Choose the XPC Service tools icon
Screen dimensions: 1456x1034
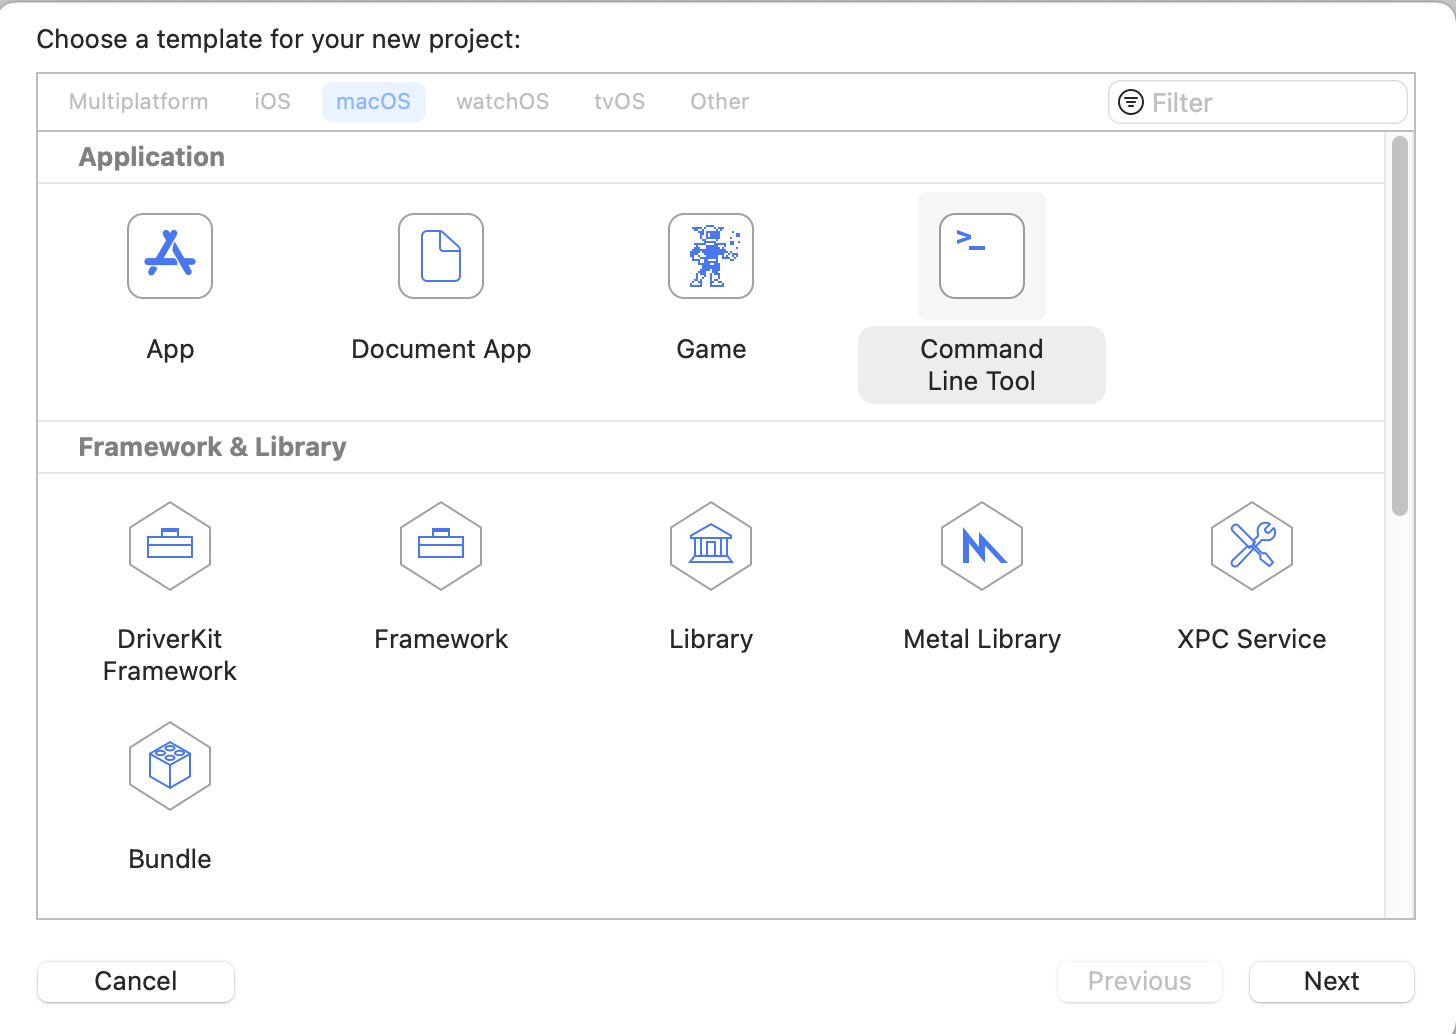pyautogui.click(x=1252, y=546)
